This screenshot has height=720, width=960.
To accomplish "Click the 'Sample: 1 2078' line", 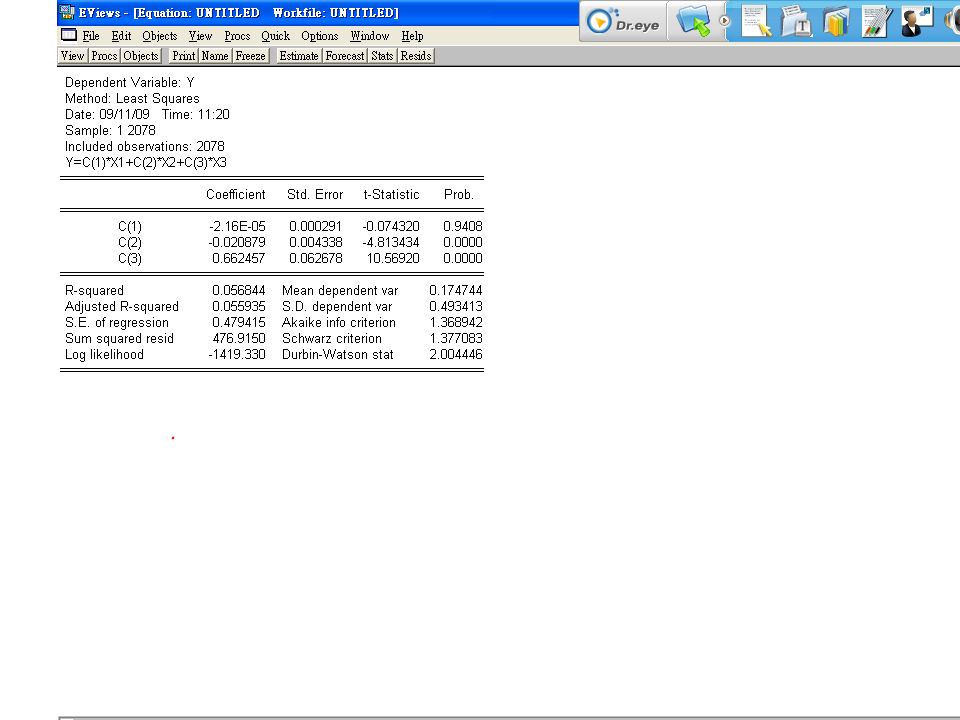I will point(110,130).
